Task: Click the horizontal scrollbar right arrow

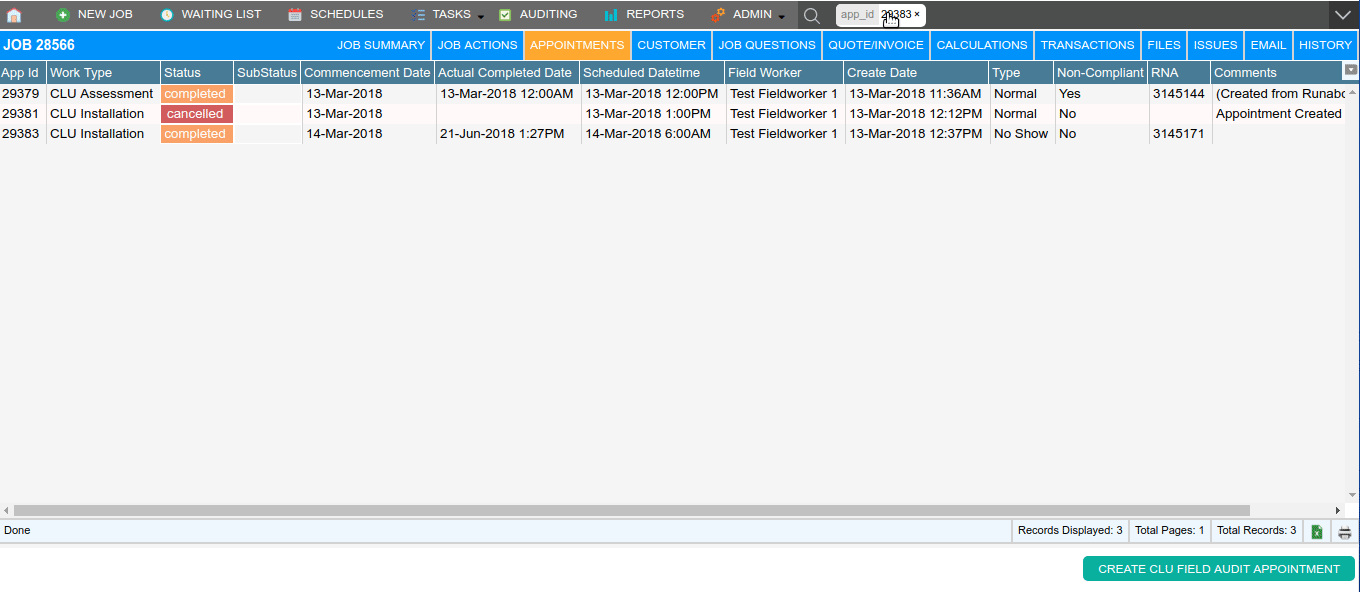Action: (1338, 510)
